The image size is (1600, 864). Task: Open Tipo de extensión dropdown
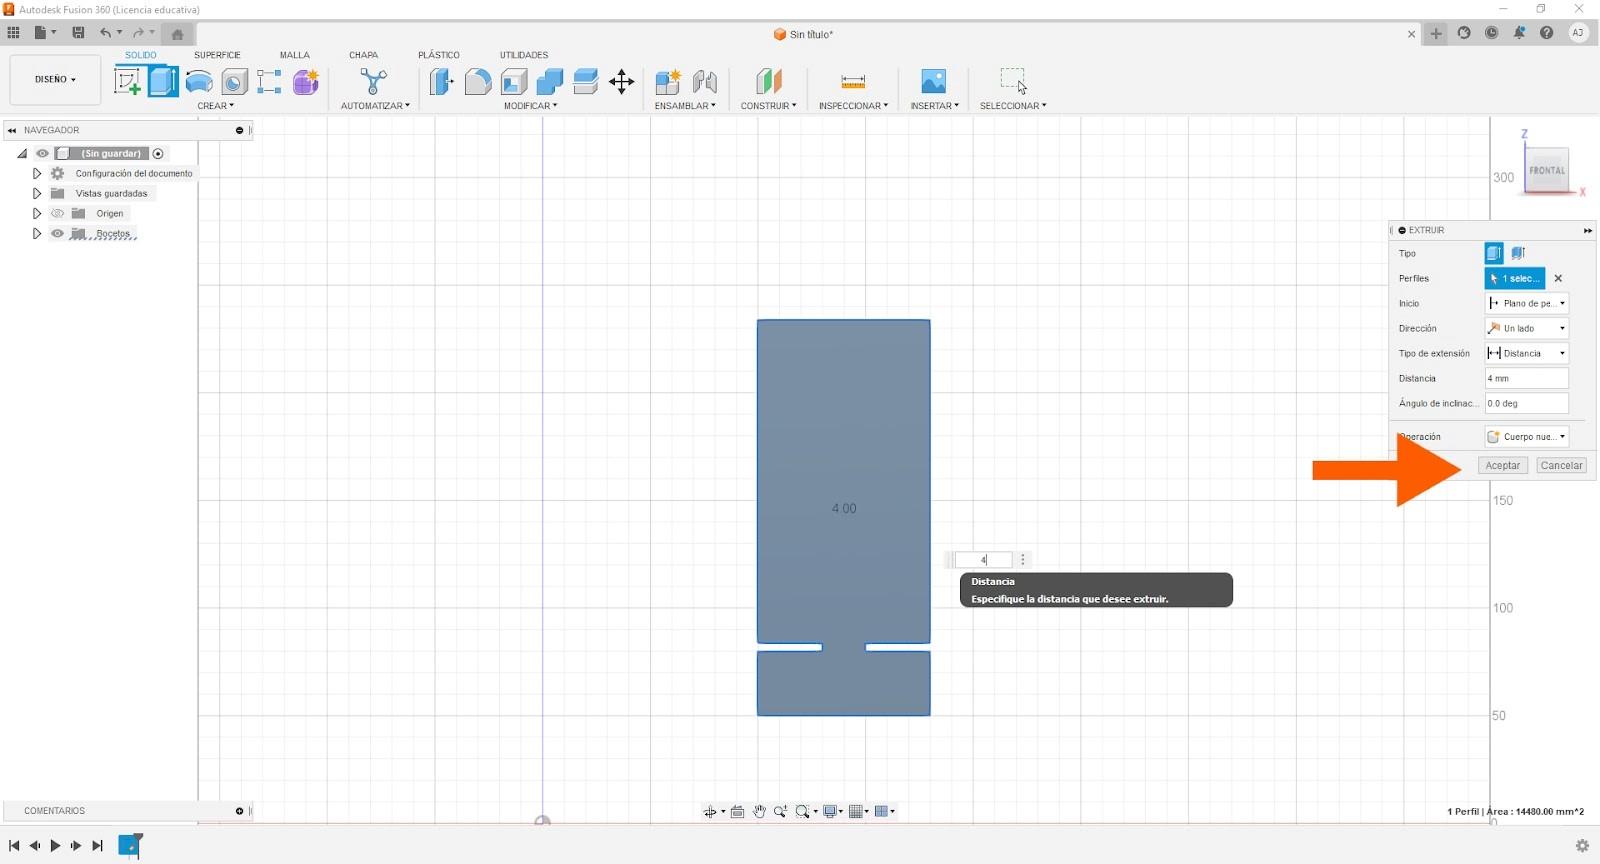pos(1527,354)
